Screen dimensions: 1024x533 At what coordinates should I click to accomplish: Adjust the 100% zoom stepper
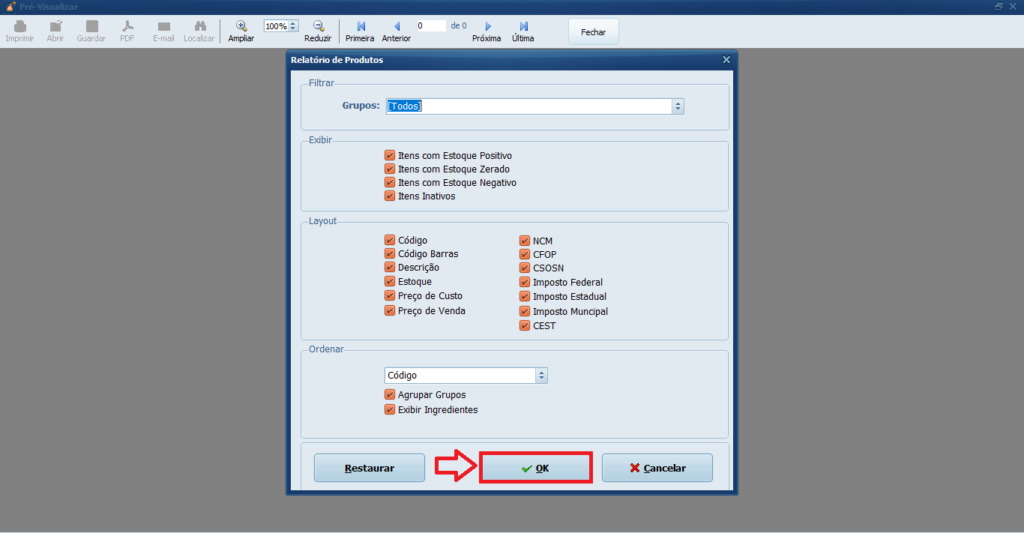point(293,26)
